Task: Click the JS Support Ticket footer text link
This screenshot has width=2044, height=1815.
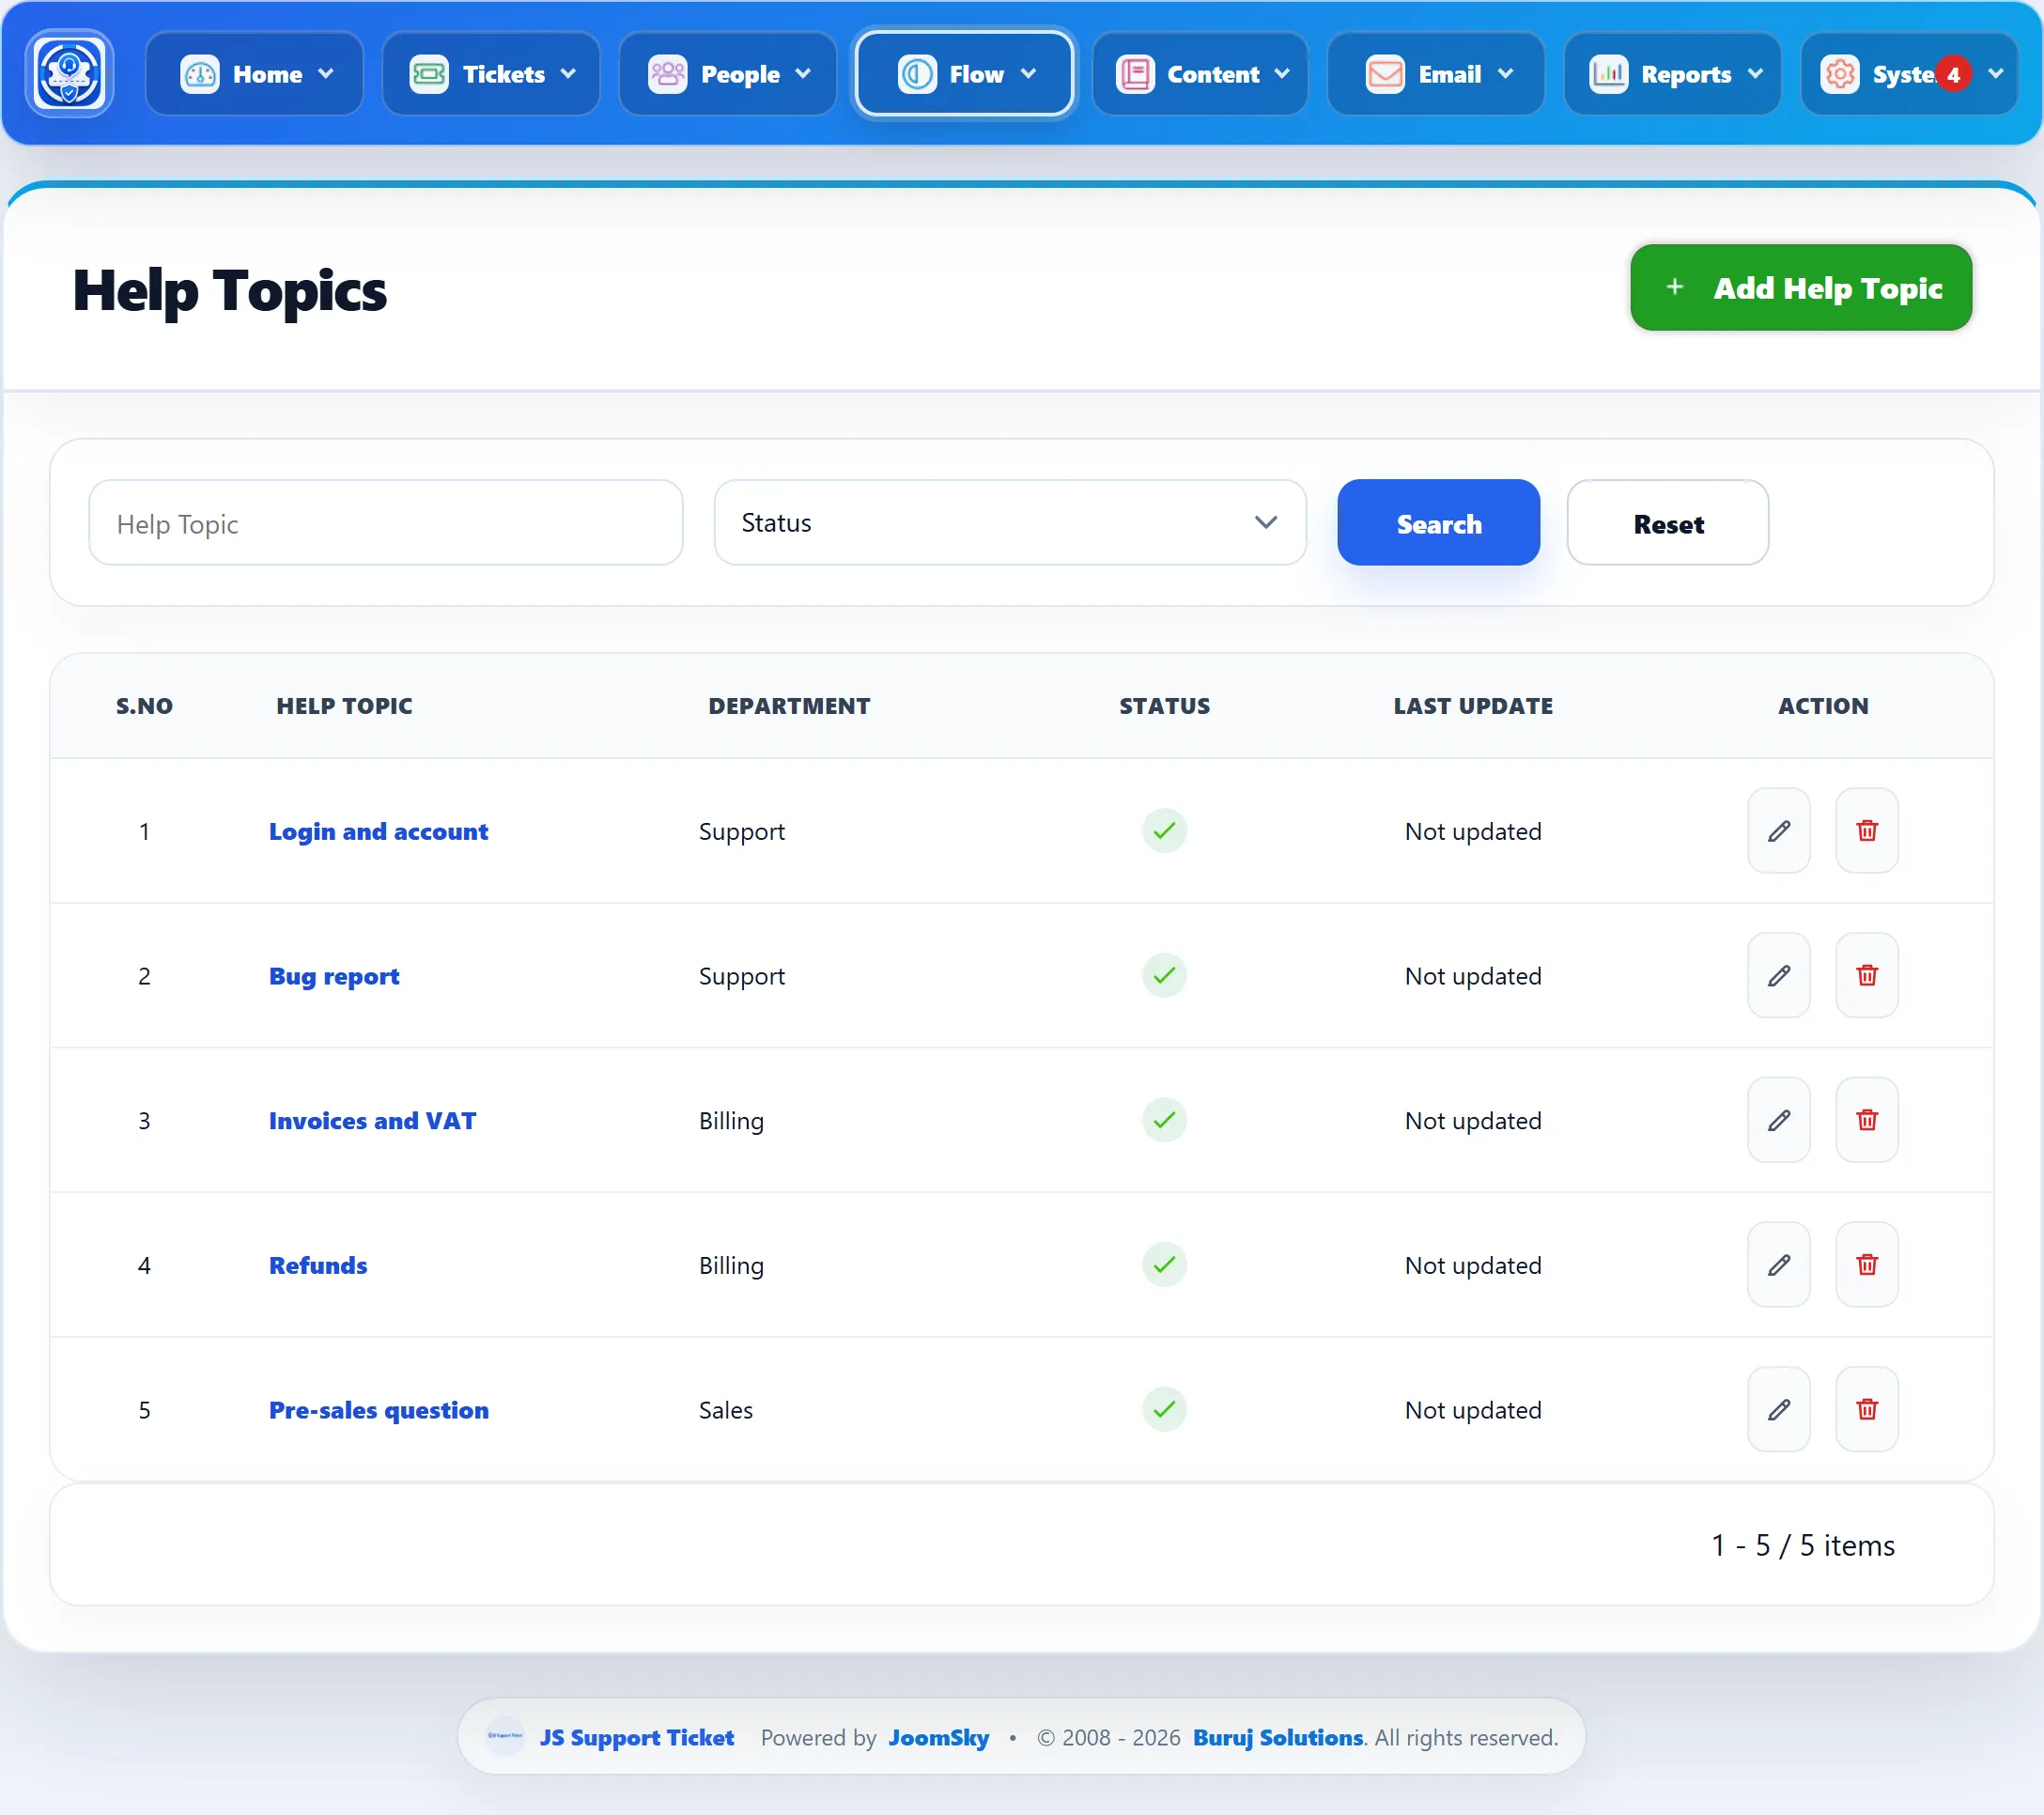Action: tap(636, 1737)
